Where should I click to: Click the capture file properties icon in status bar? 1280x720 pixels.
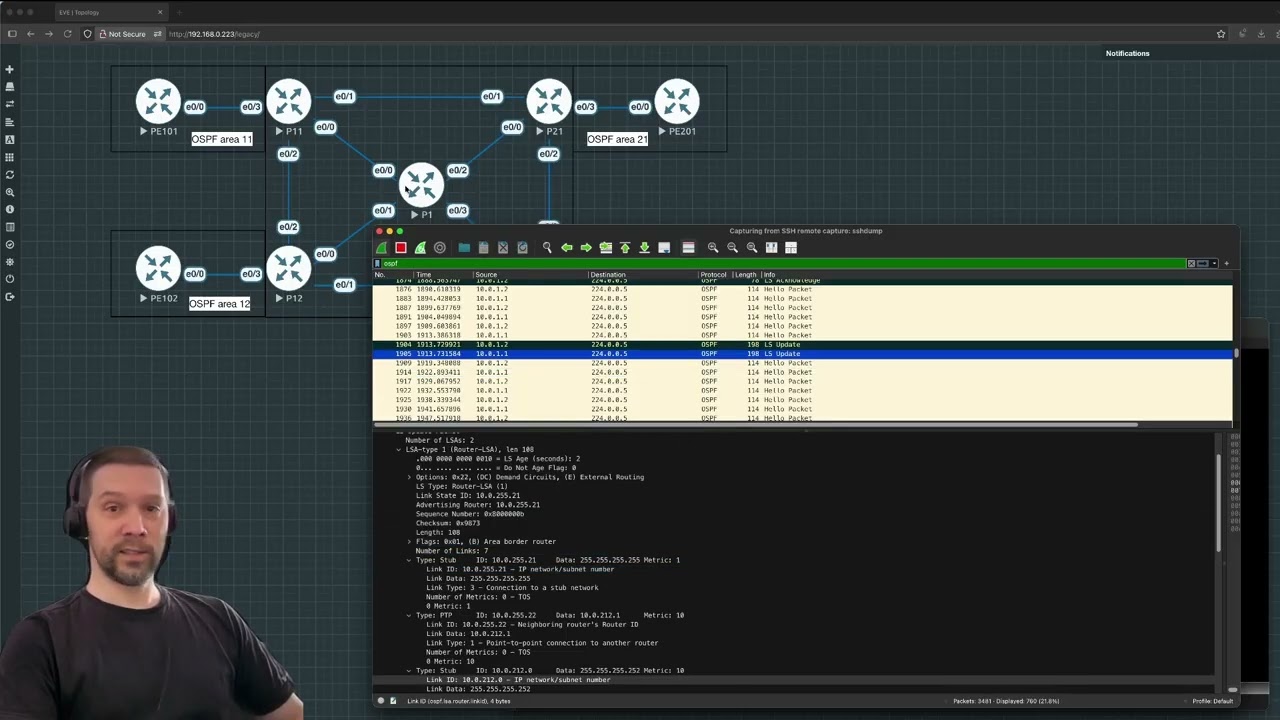[x=393, y=701]
